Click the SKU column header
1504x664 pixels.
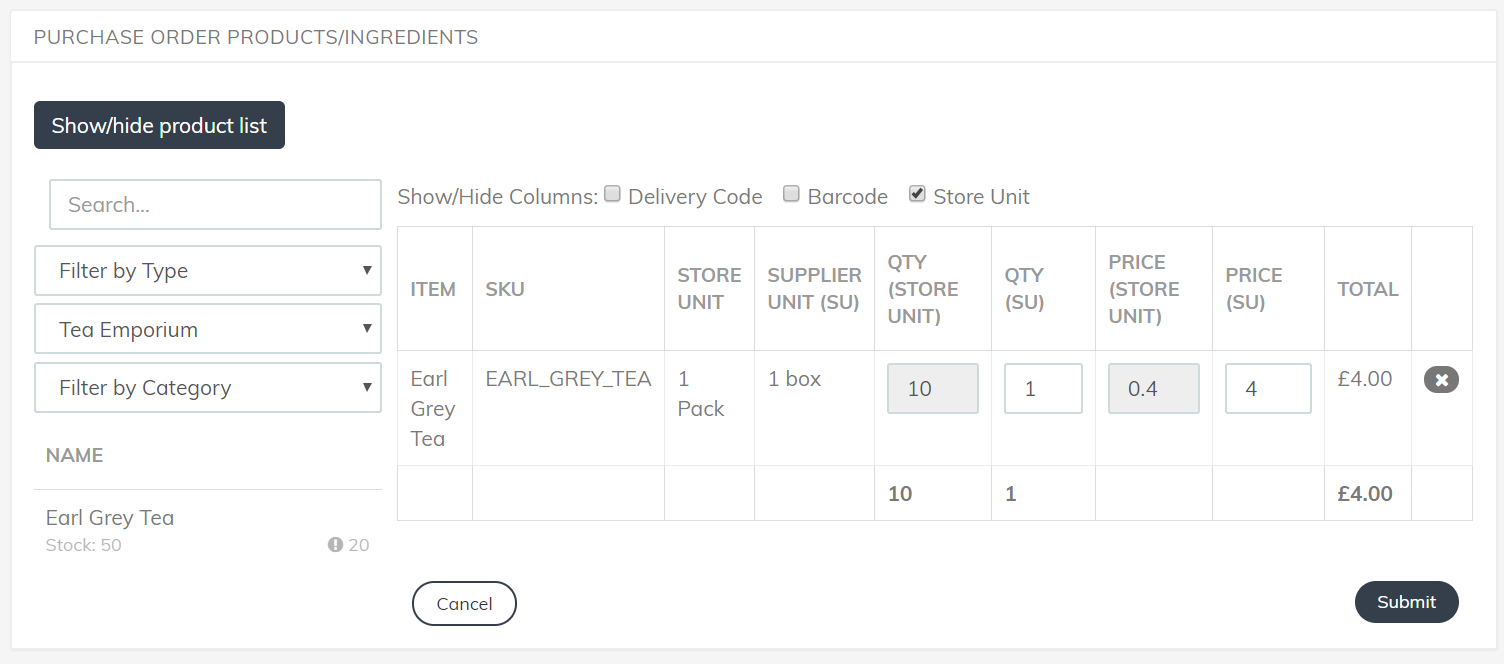[x=504, y=289]
